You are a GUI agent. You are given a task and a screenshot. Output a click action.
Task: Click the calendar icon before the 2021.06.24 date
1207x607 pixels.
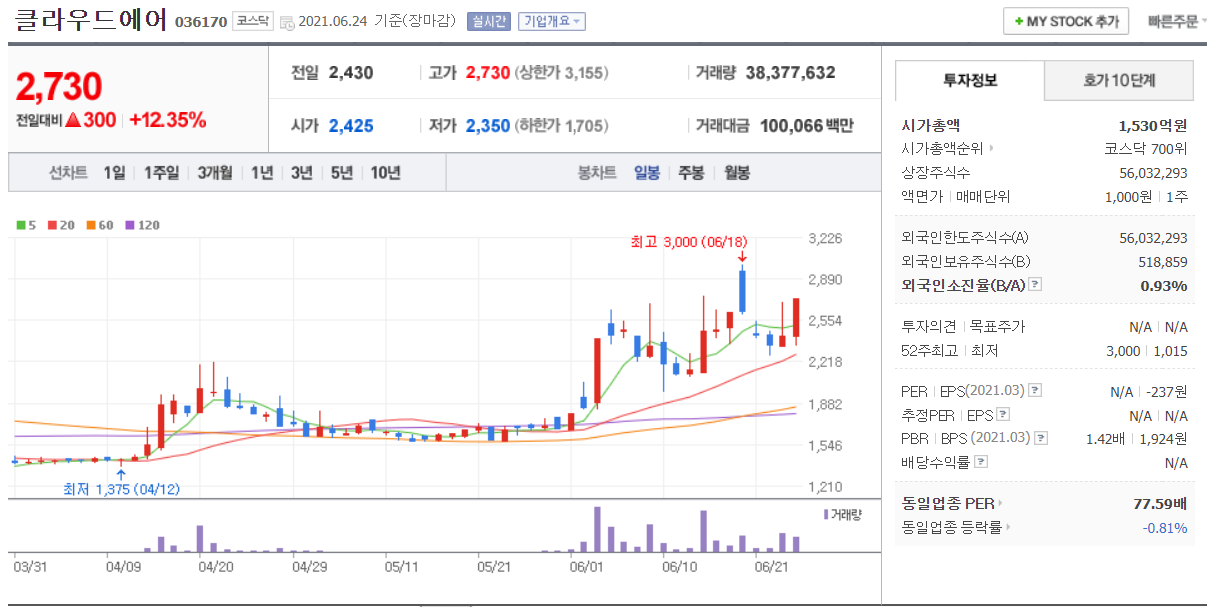[287, 22]
